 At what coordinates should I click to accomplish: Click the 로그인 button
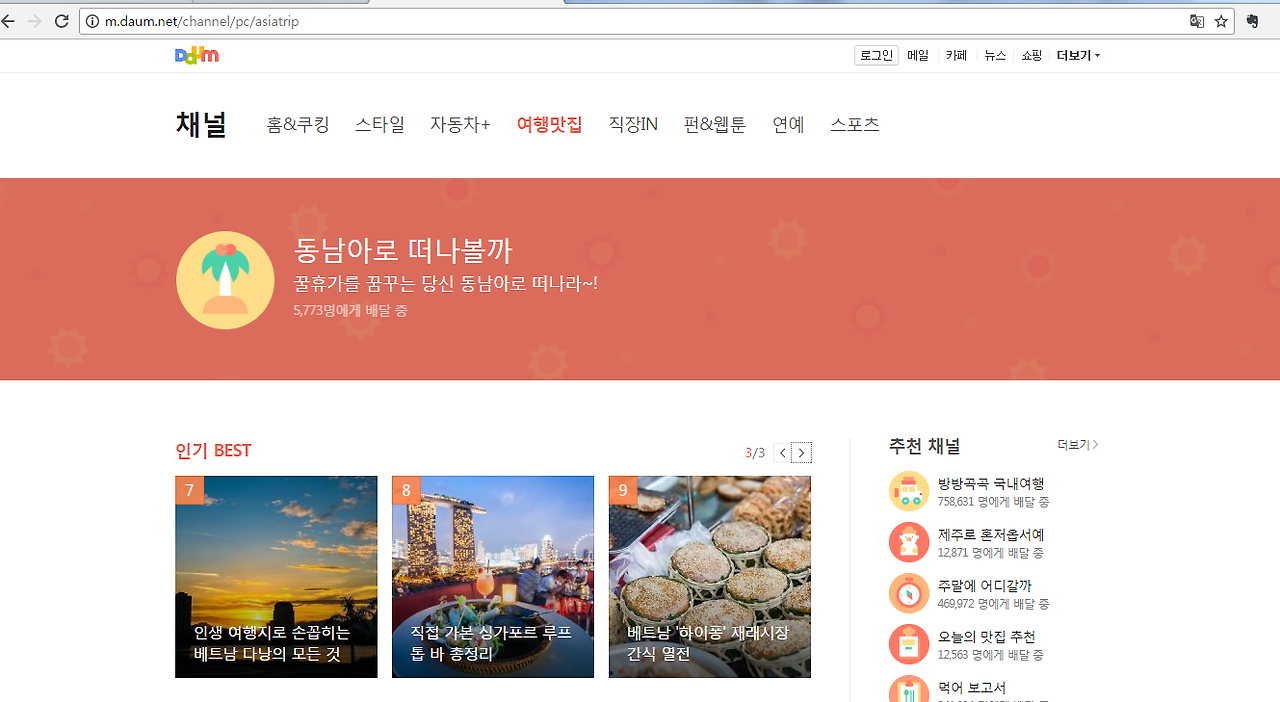pos(875,55)
